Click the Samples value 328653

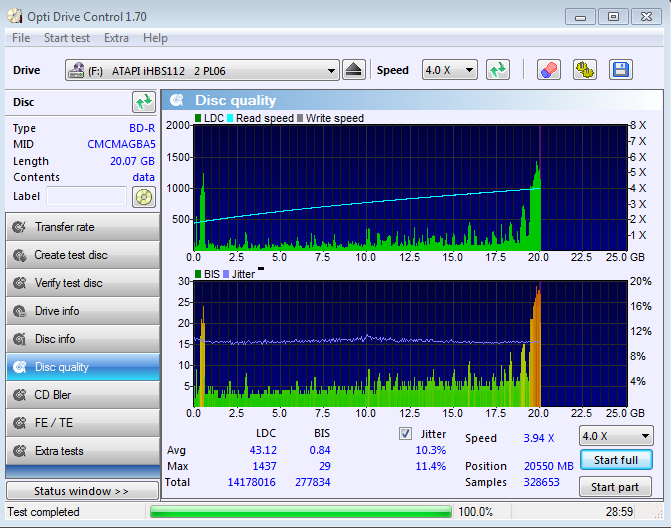tap(541, 482)
